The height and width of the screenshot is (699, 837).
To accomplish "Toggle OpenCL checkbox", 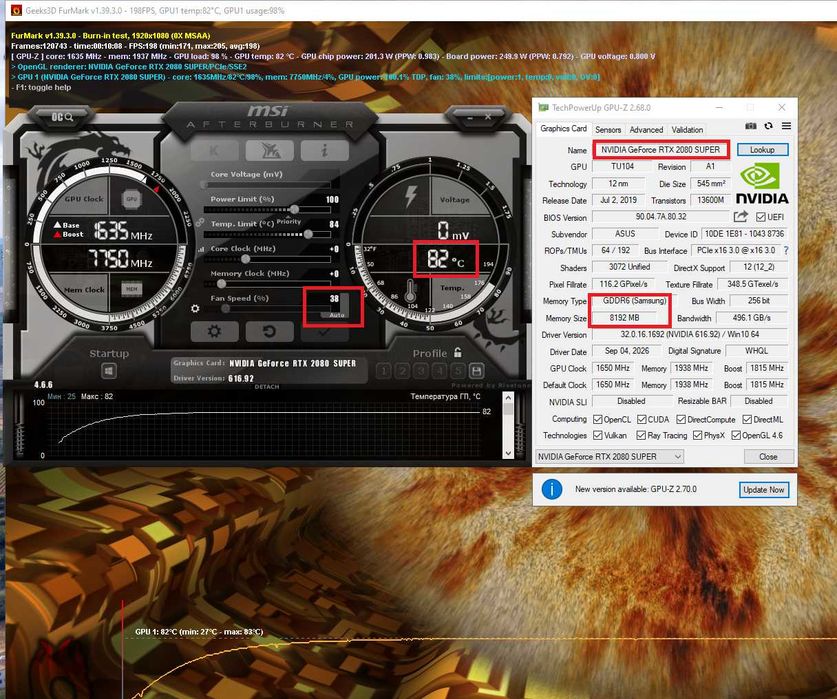I will pos(598,419).
